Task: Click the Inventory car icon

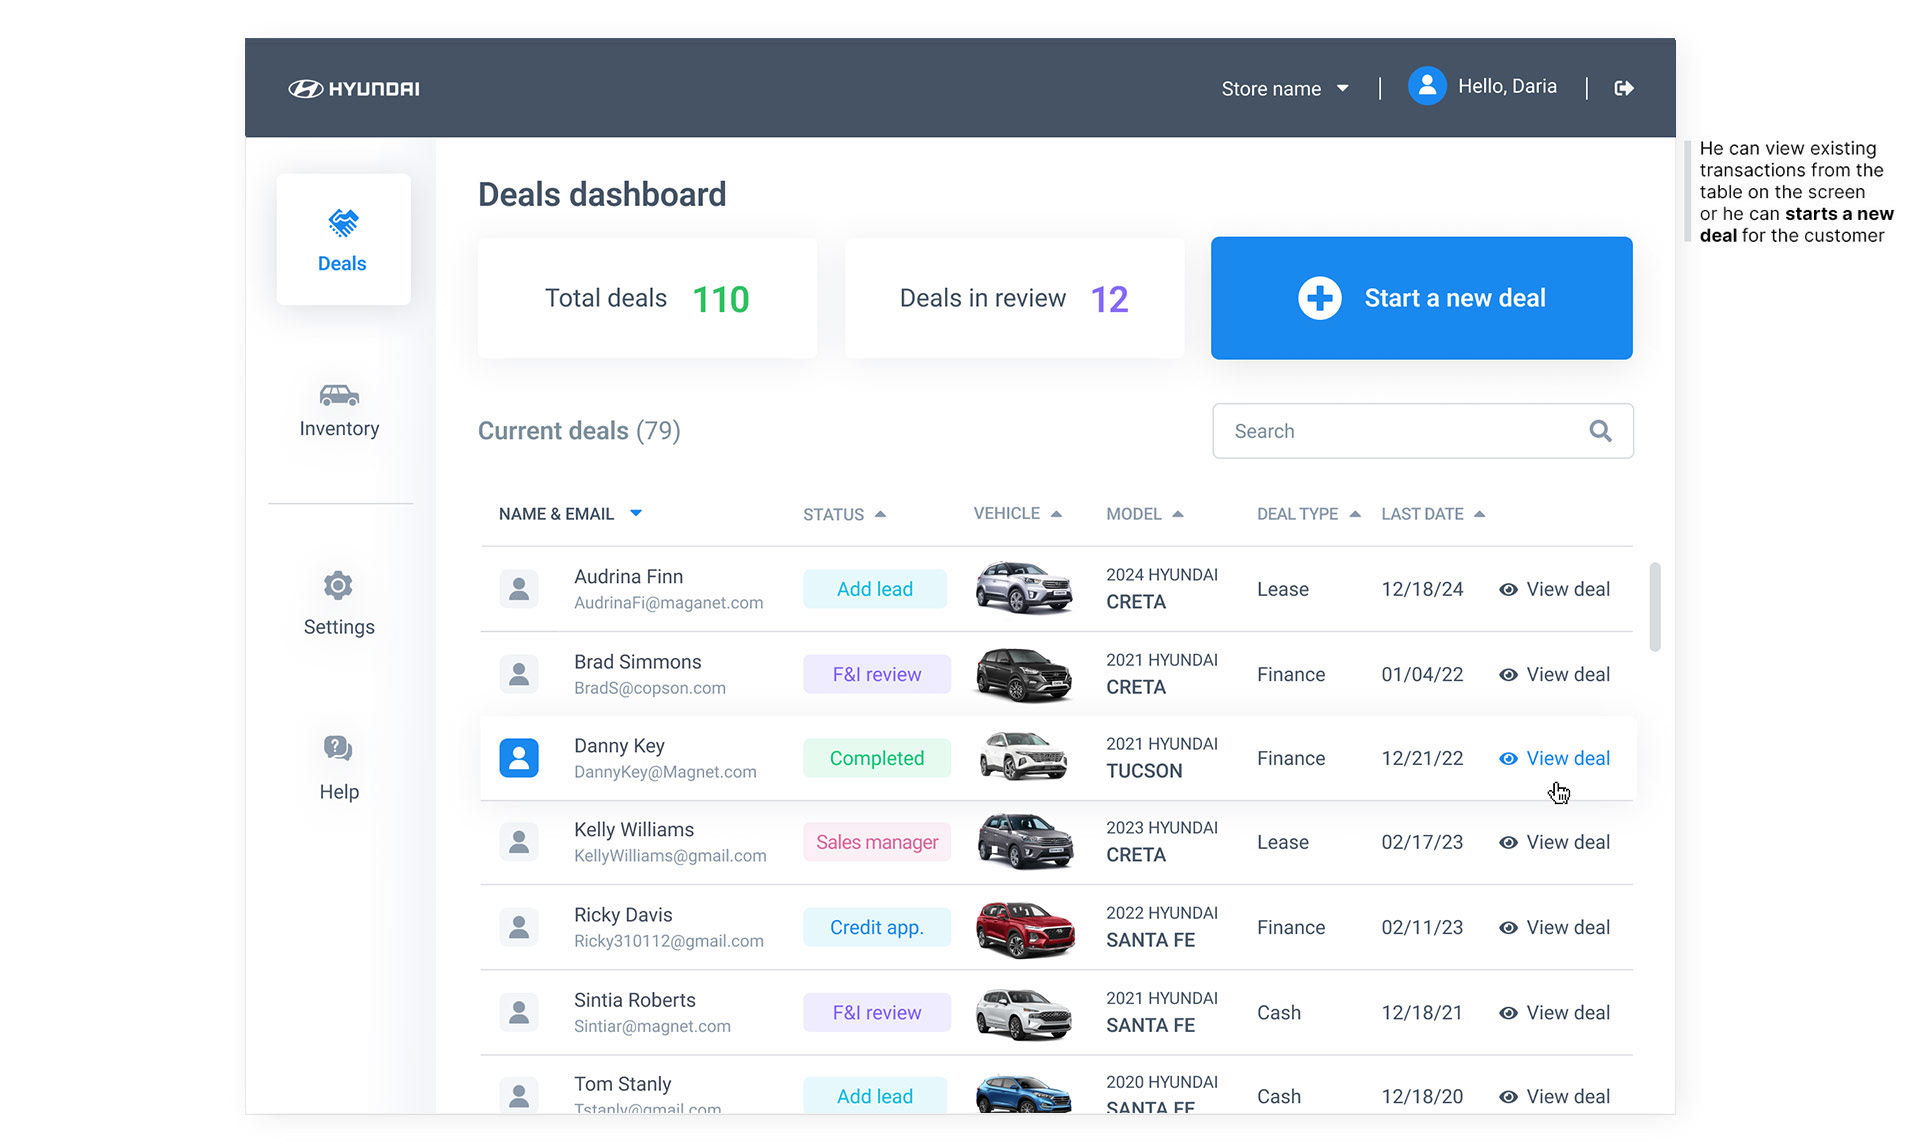Action: point(339,396)
